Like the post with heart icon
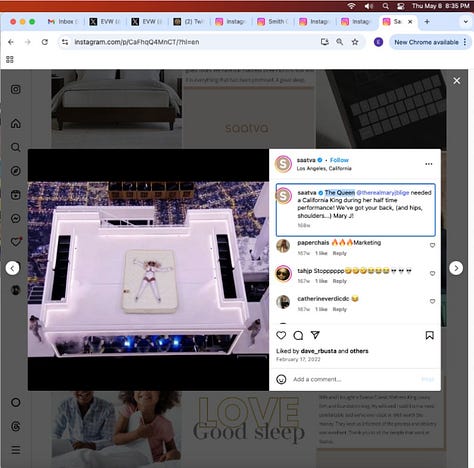The image size is (474, 468). pyautogui.click(x=281, y=335)
